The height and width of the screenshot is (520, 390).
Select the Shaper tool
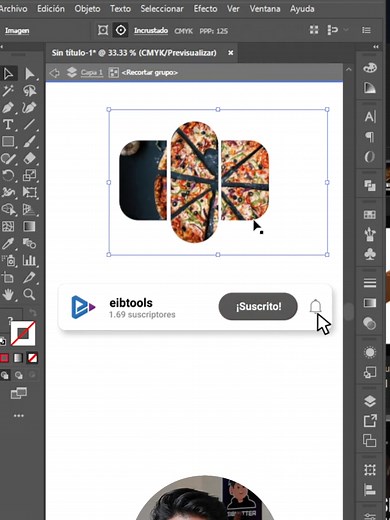tap(8, 159)
